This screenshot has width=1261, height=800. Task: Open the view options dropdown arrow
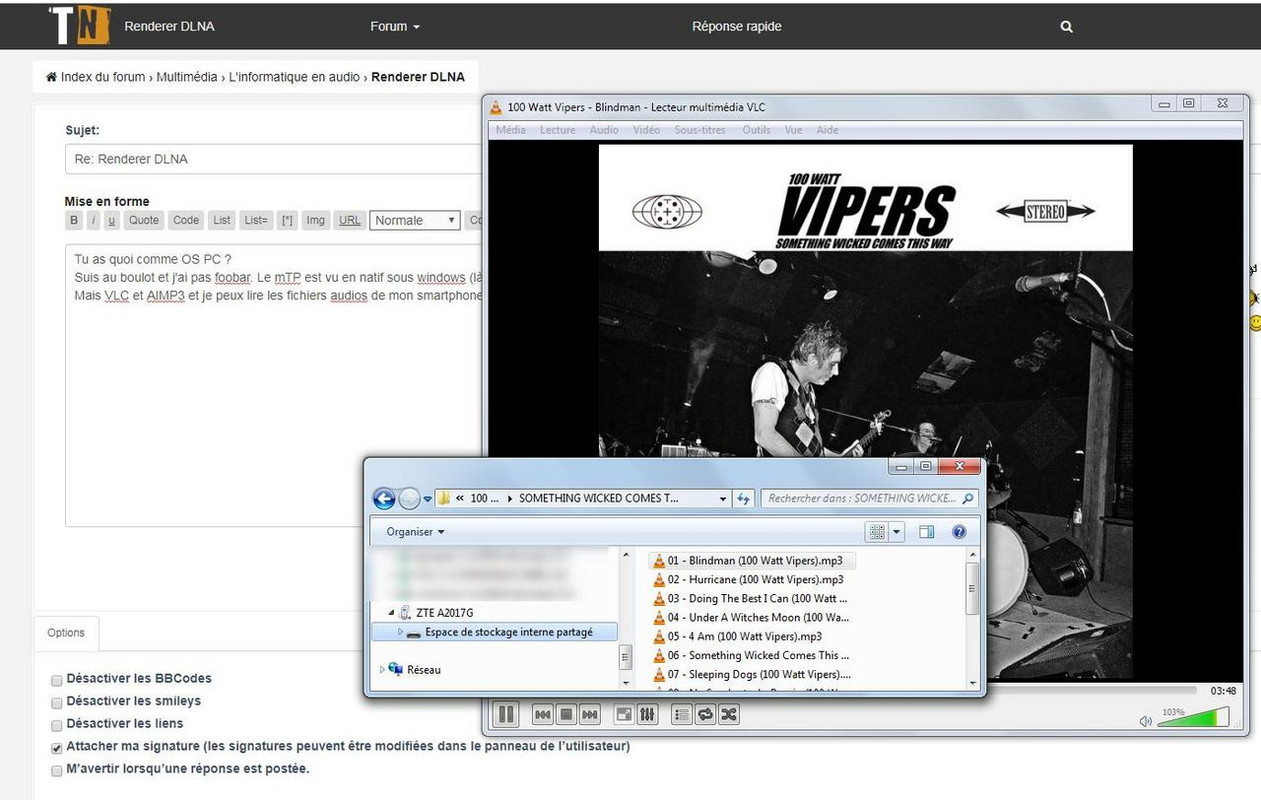(896, 532)
